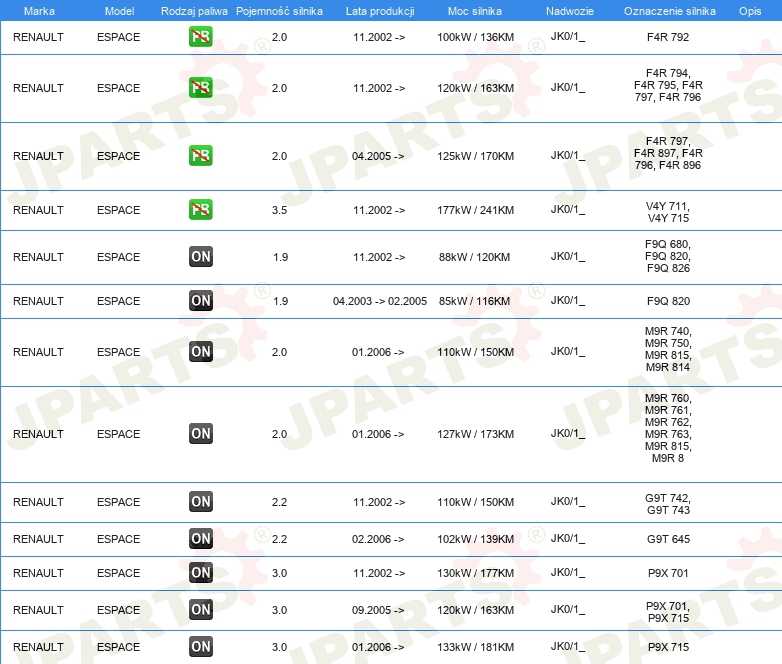The height and width of the screenshot is (664, 782).
Task: Select engine codes starting with F4R 794
Action: [668, 85]
